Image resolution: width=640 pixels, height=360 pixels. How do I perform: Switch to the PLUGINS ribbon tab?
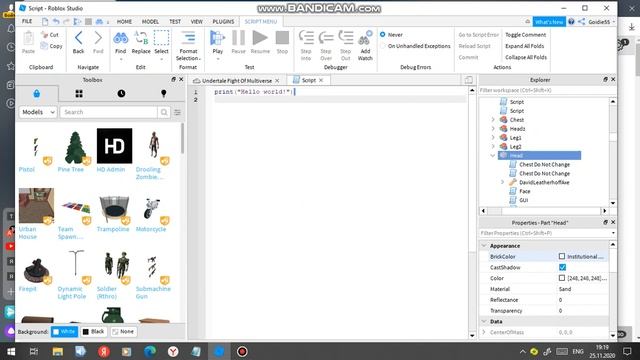click(x=223, y=22)
